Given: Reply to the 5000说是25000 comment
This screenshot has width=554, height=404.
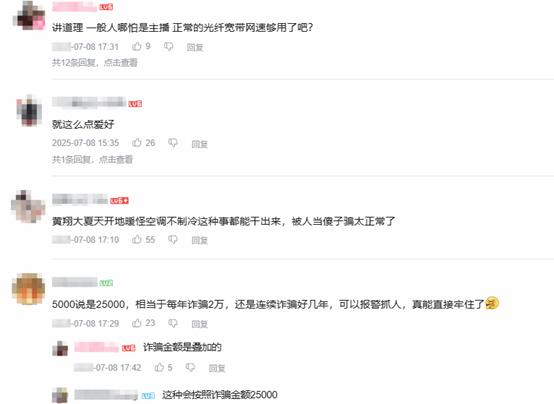Looking at the screenshot, I should tap(200, 324).
